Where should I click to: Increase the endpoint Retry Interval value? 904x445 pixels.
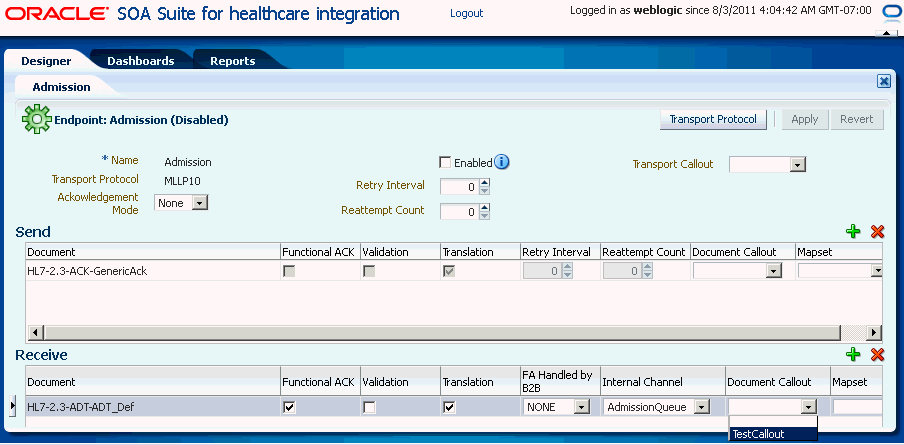click(485, 182)
